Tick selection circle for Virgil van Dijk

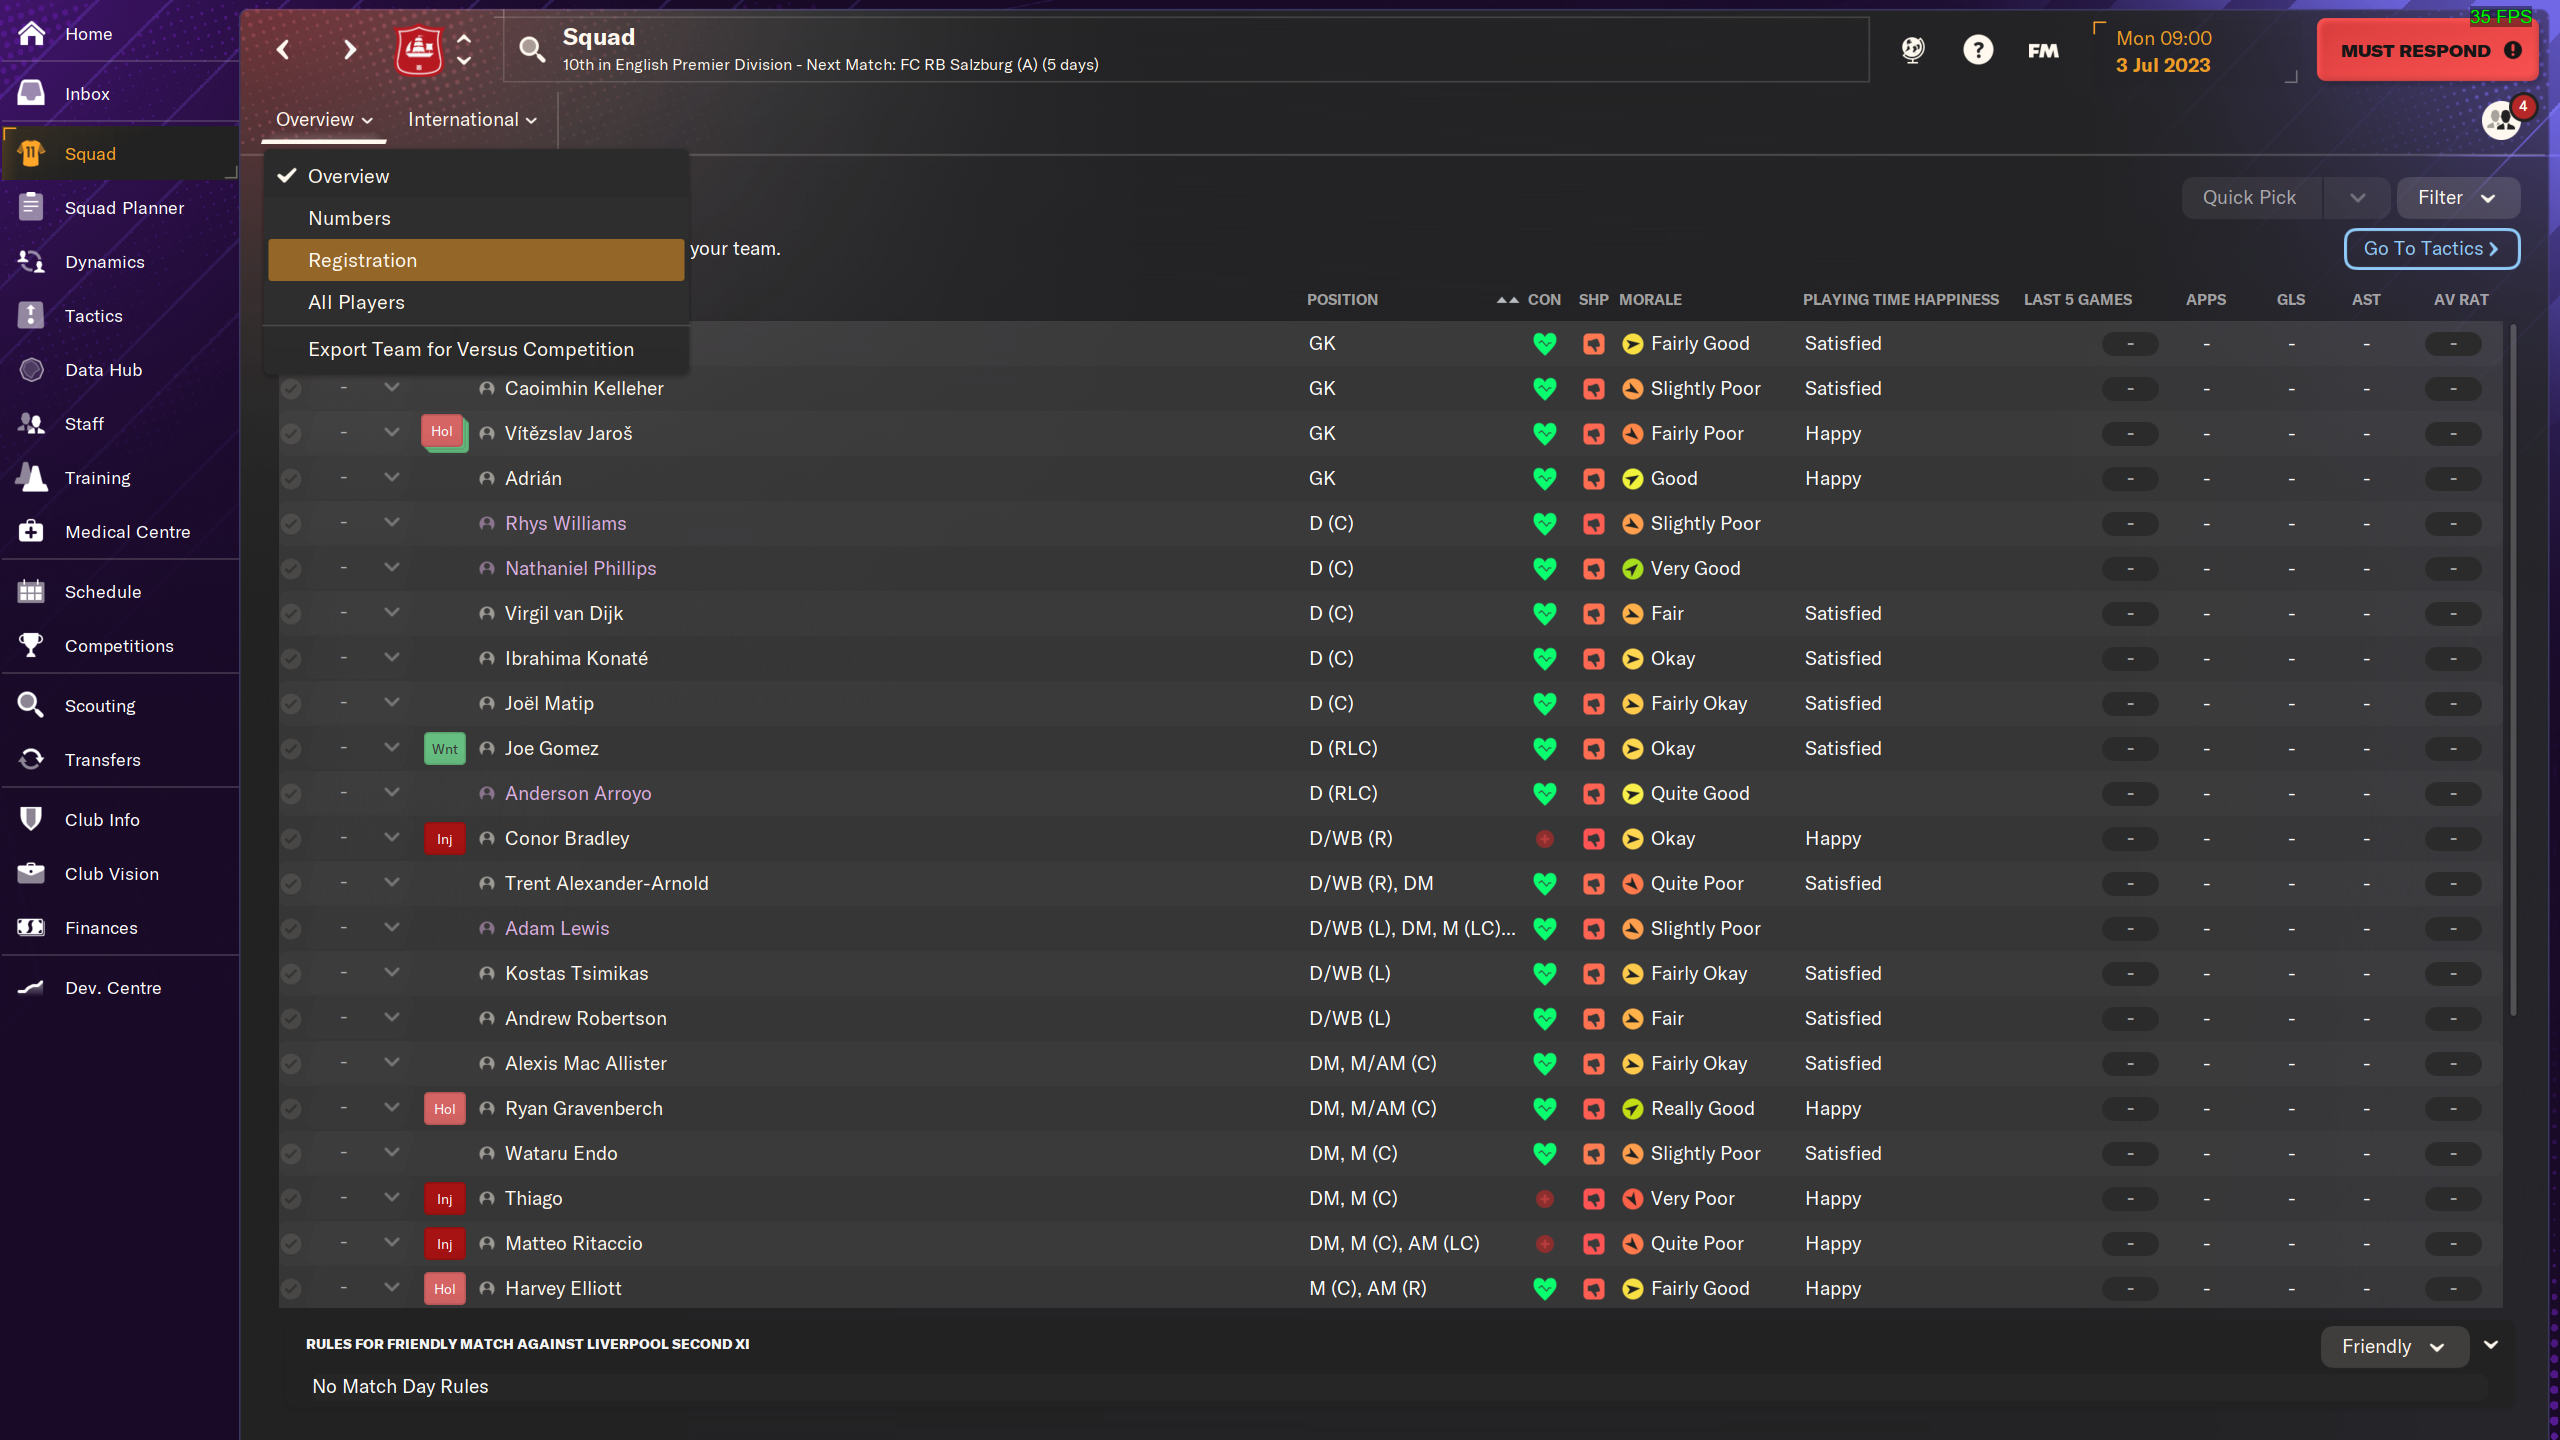click(x=291, y=614)
